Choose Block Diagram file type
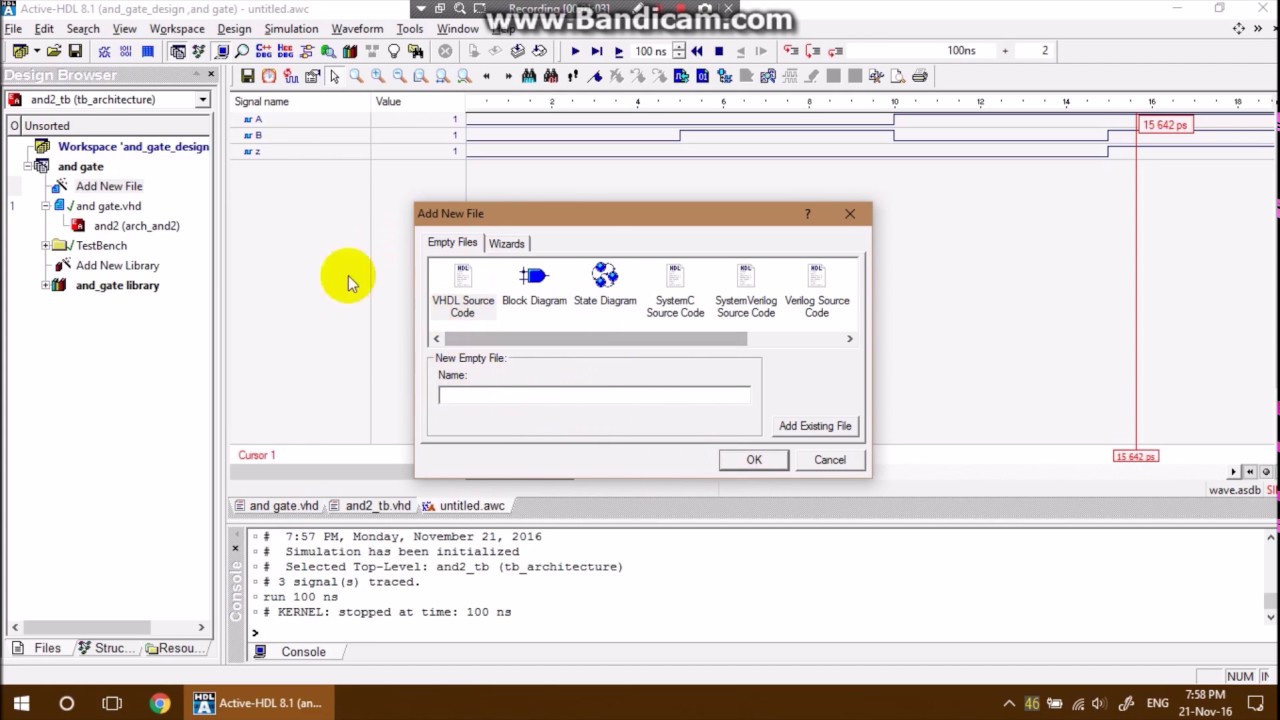 534,285
